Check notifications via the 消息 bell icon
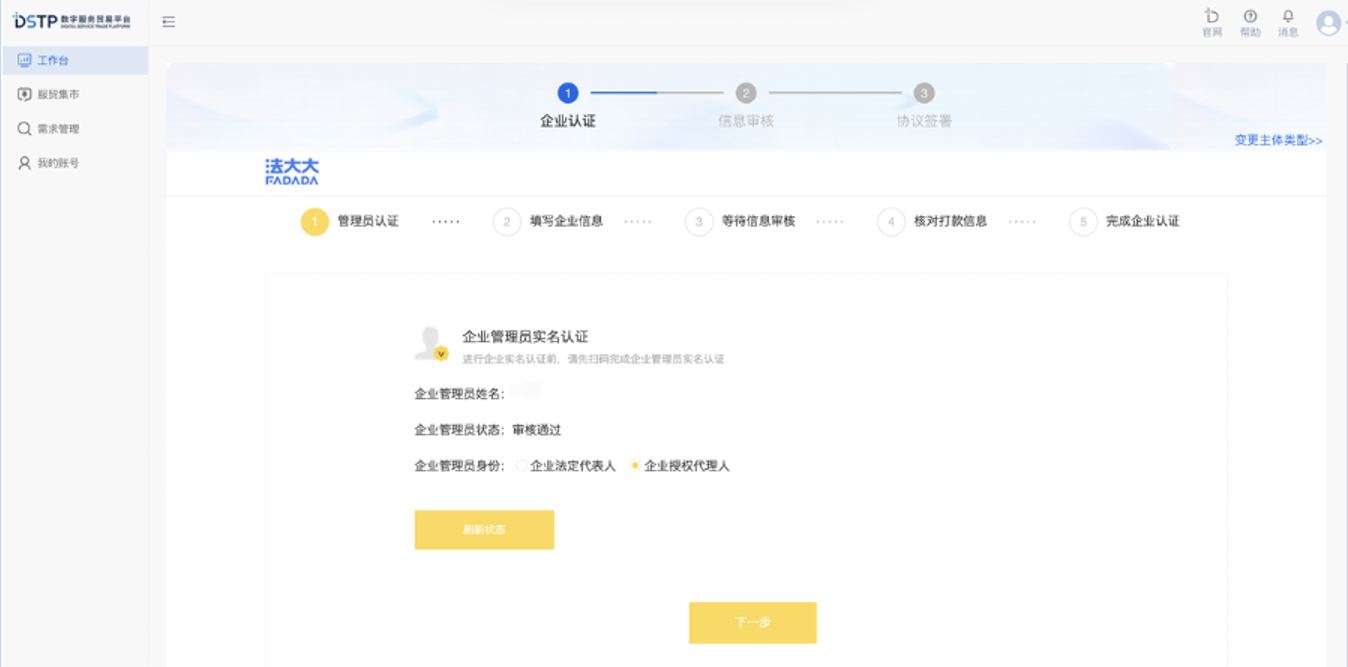This screenshot has width=1348, height=667. [x=1288, y=21]
